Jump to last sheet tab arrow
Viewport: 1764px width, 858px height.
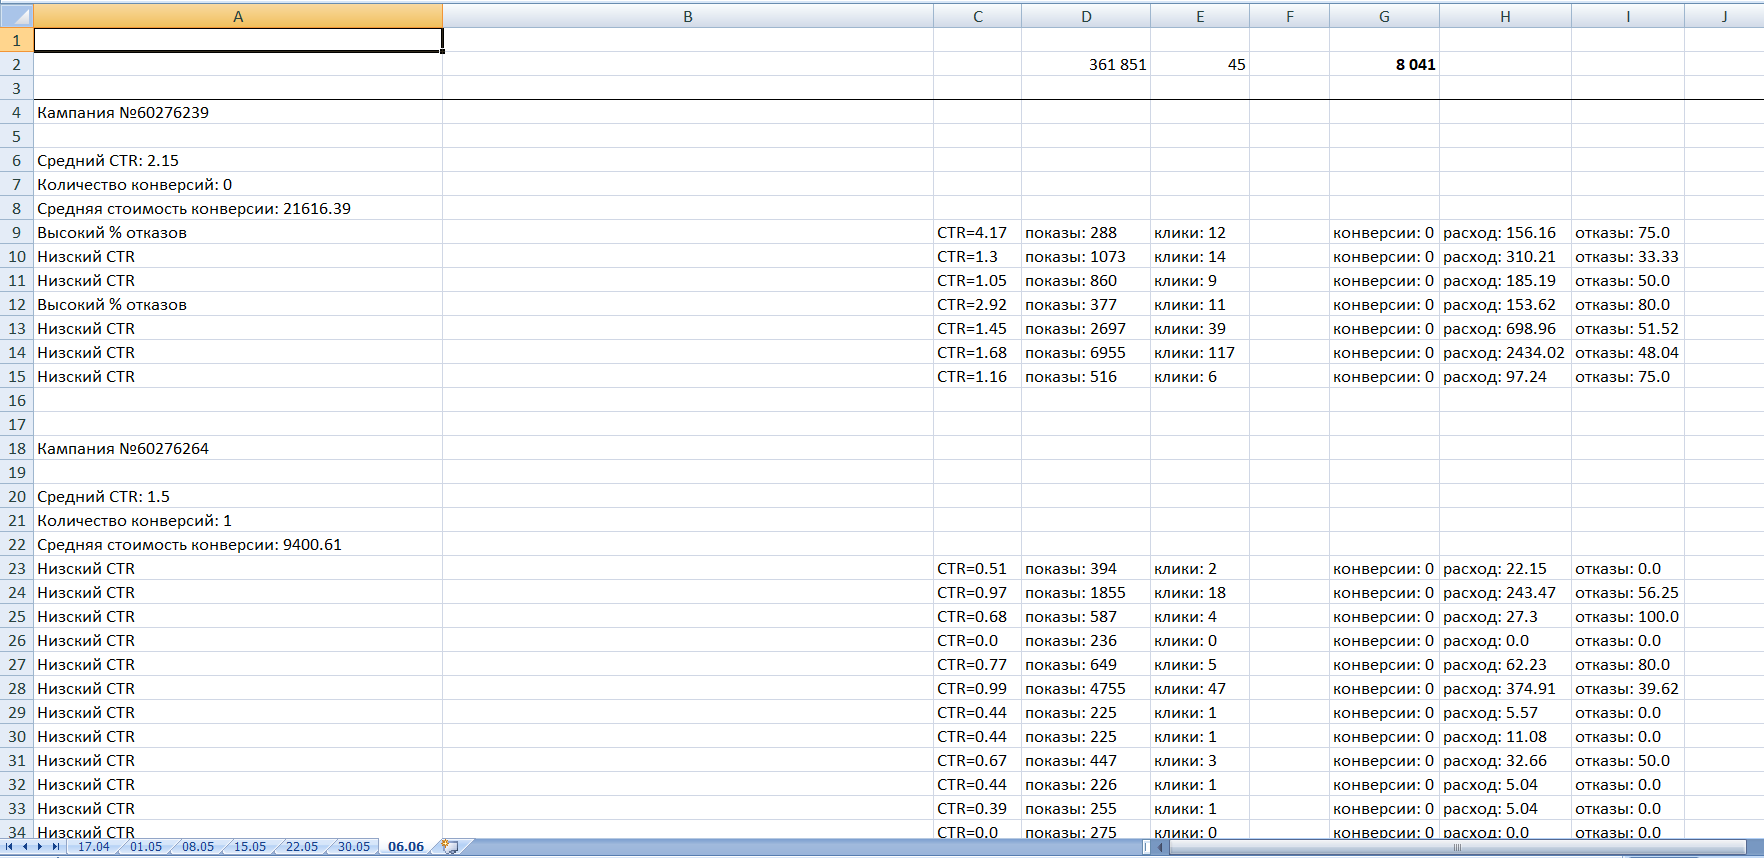pos(56,847)
